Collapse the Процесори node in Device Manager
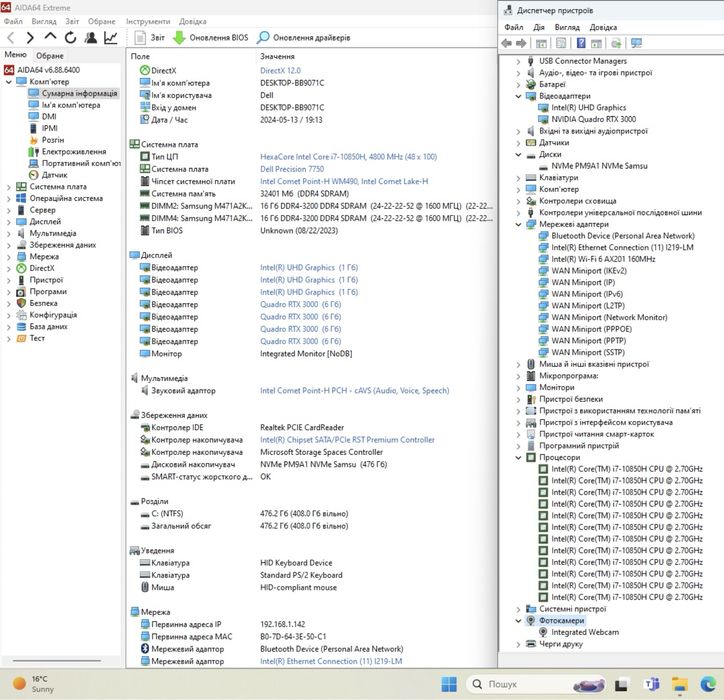This screenshot has height=700, width=724. [x=518, y=456]
